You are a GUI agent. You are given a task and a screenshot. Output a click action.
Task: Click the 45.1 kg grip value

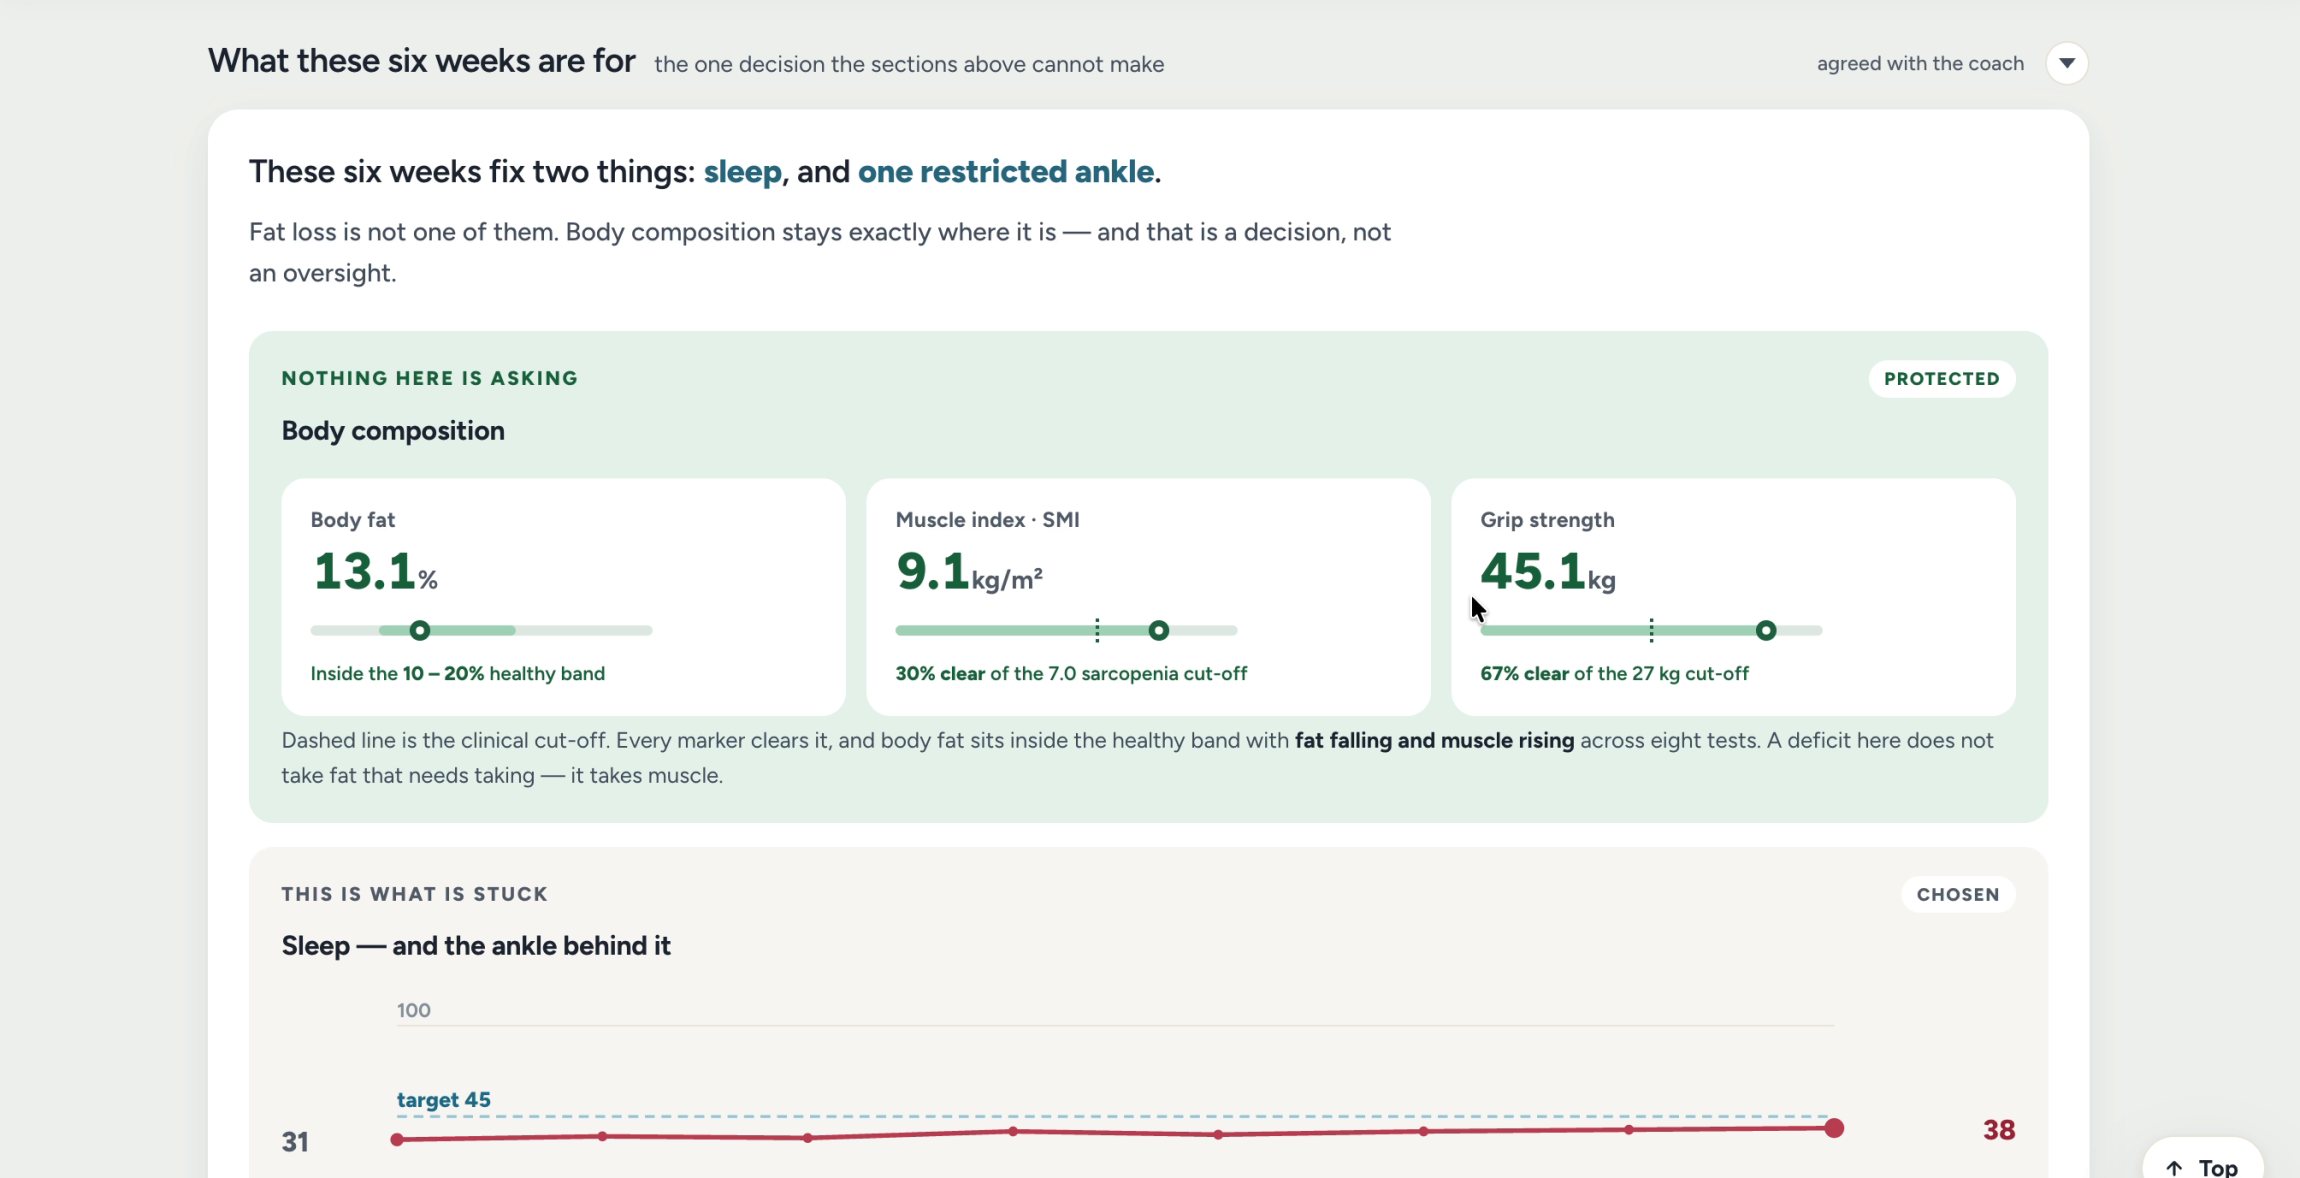pyautogui.click(x=1548, y=572)
